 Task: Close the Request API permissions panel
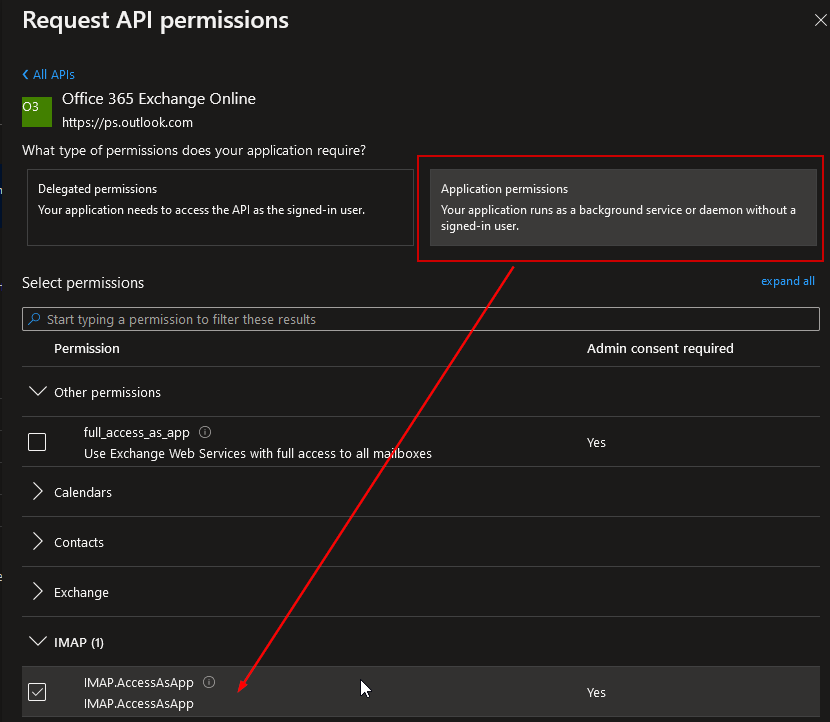click(820, 20)
